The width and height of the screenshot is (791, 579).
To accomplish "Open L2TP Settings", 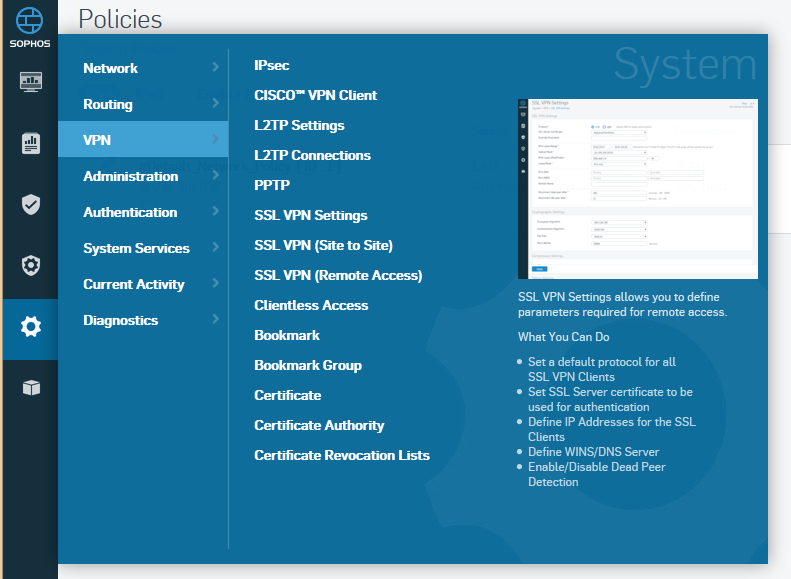I will coord(299,126).
